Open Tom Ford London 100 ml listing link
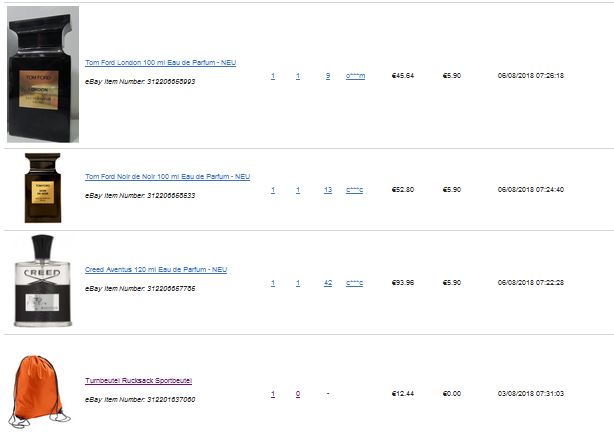The image size is (614, 438). pos(161,63)
